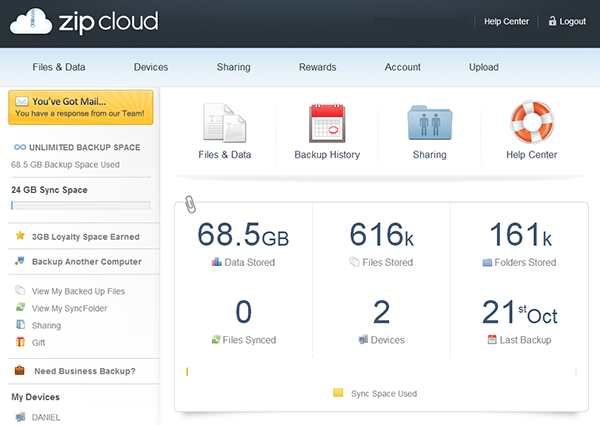Click the Files Stored pages icon

tap(355, 262)
